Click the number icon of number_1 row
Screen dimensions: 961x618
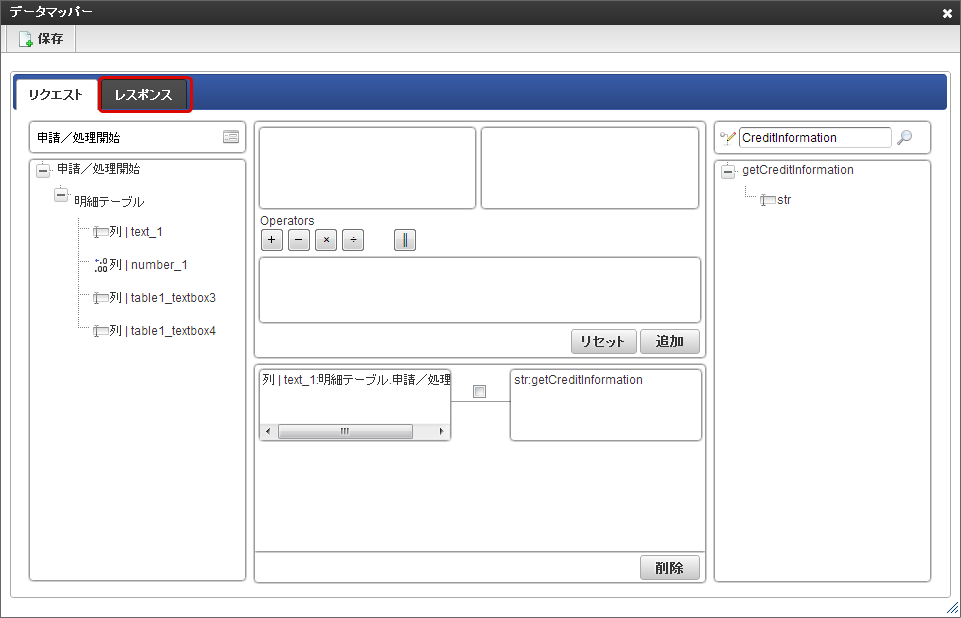pyautogui.click(x=101, y=265)
